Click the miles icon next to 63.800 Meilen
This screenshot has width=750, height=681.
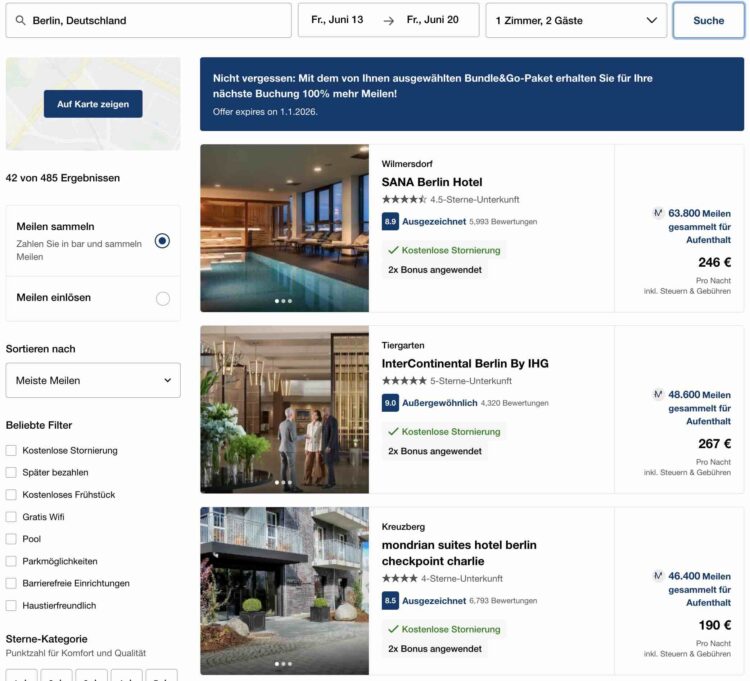click(658, 213)
